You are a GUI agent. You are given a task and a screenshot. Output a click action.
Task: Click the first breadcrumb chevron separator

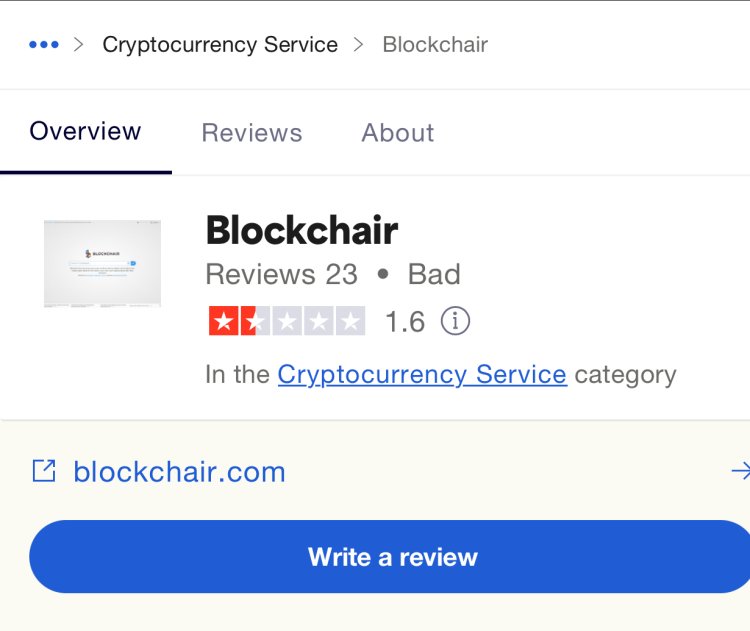click(79, 45)
